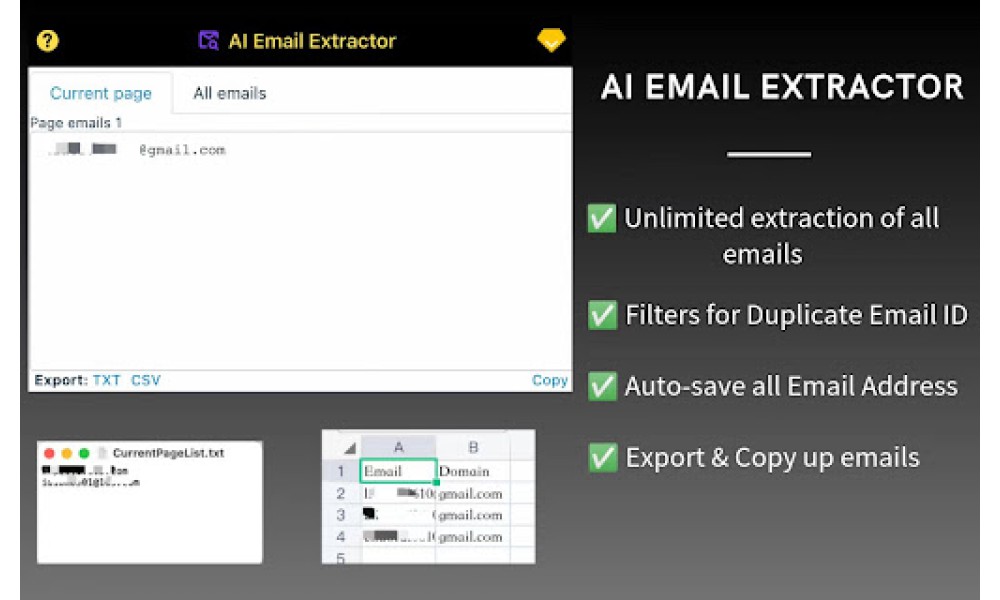1000x600 pixels.
Task: Click the red close dot of CurrentPageList.txt
Action: 49,453
